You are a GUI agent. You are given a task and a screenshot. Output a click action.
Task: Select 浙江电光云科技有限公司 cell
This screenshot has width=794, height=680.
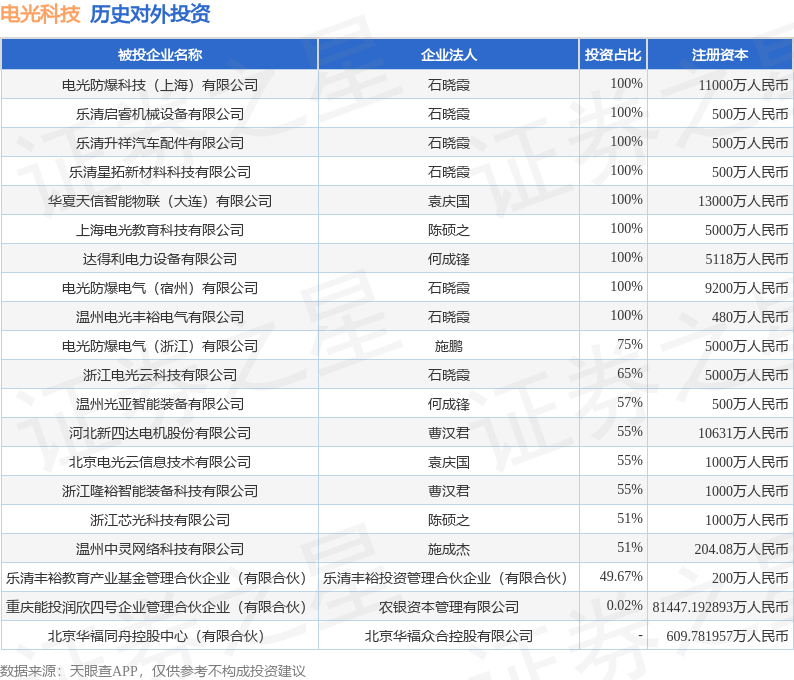[x=160, y=375]
